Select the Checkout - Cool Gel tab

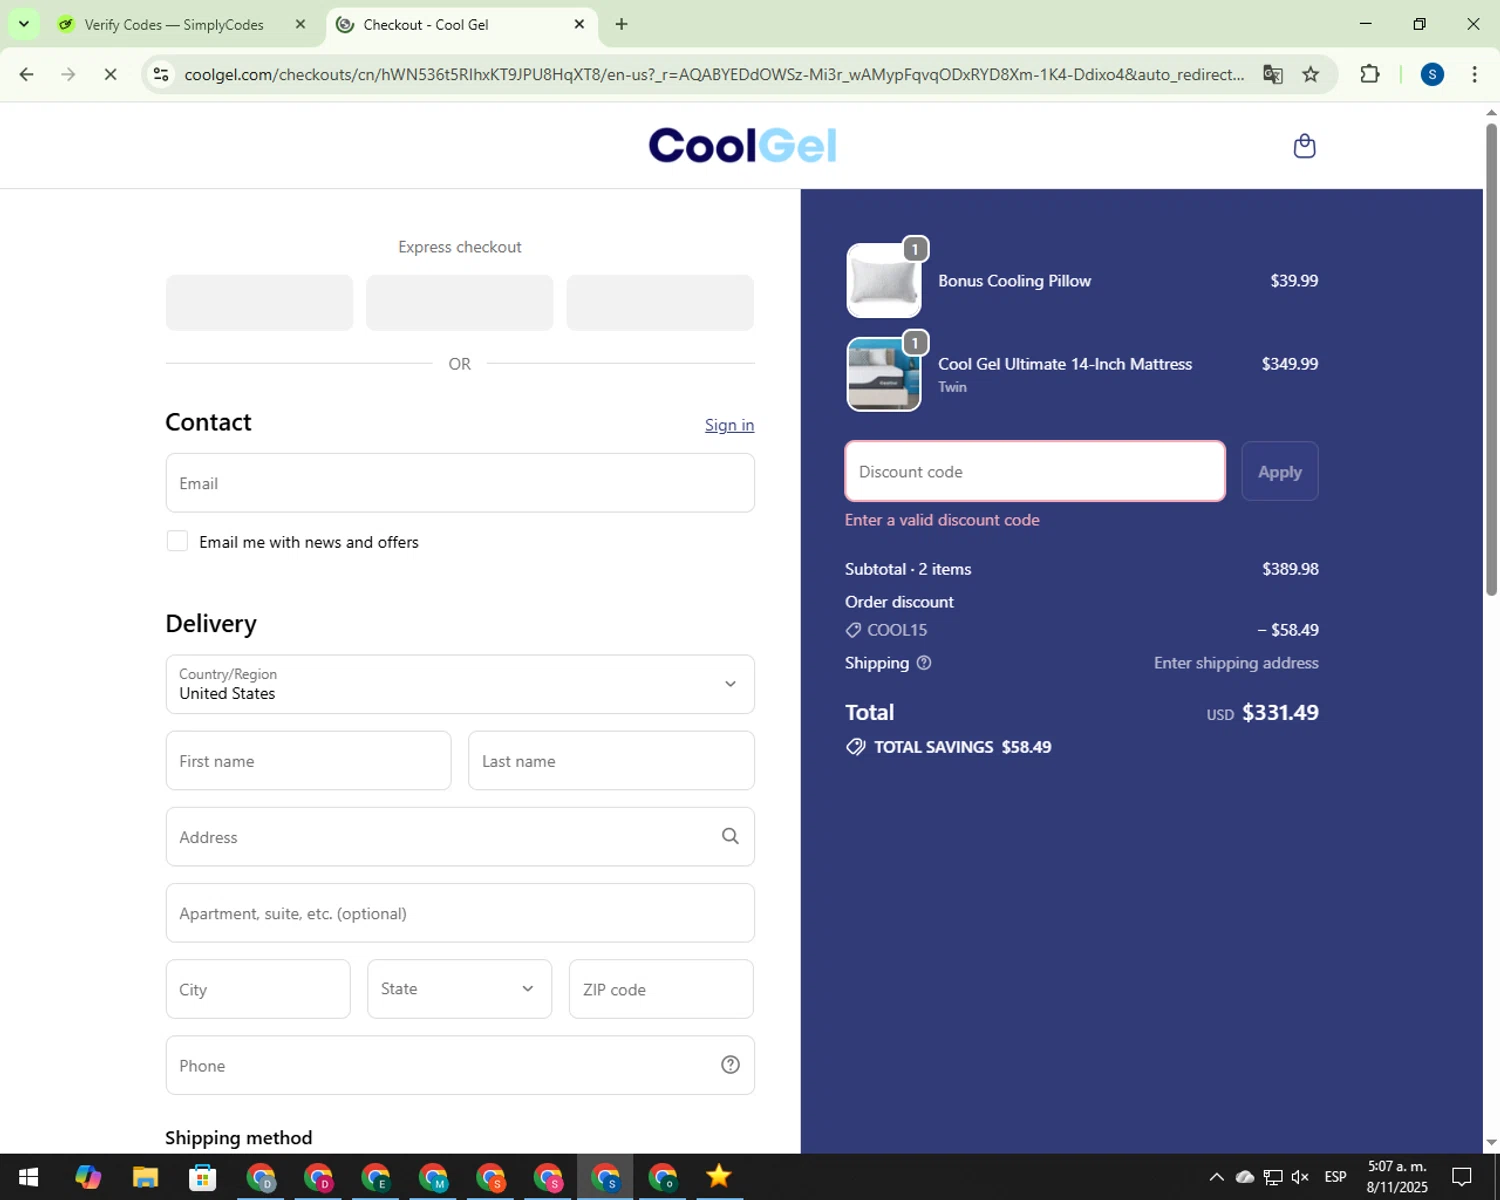point(460,24)
